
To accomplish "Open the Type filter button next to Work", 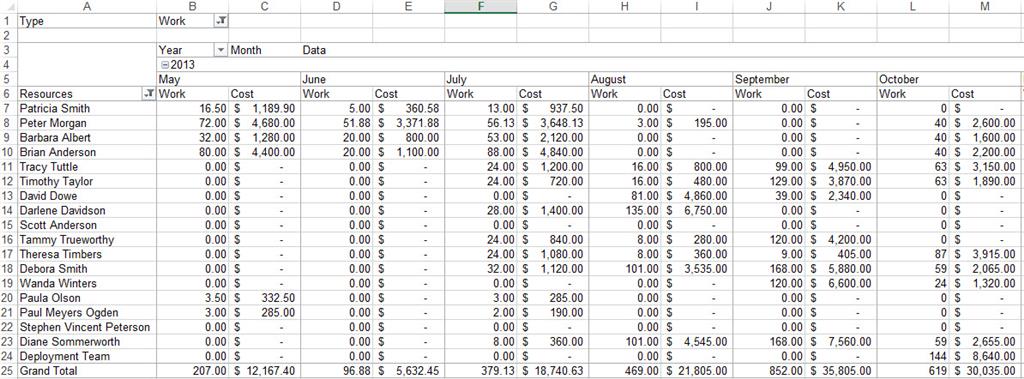I will click(x=221, y=21).
